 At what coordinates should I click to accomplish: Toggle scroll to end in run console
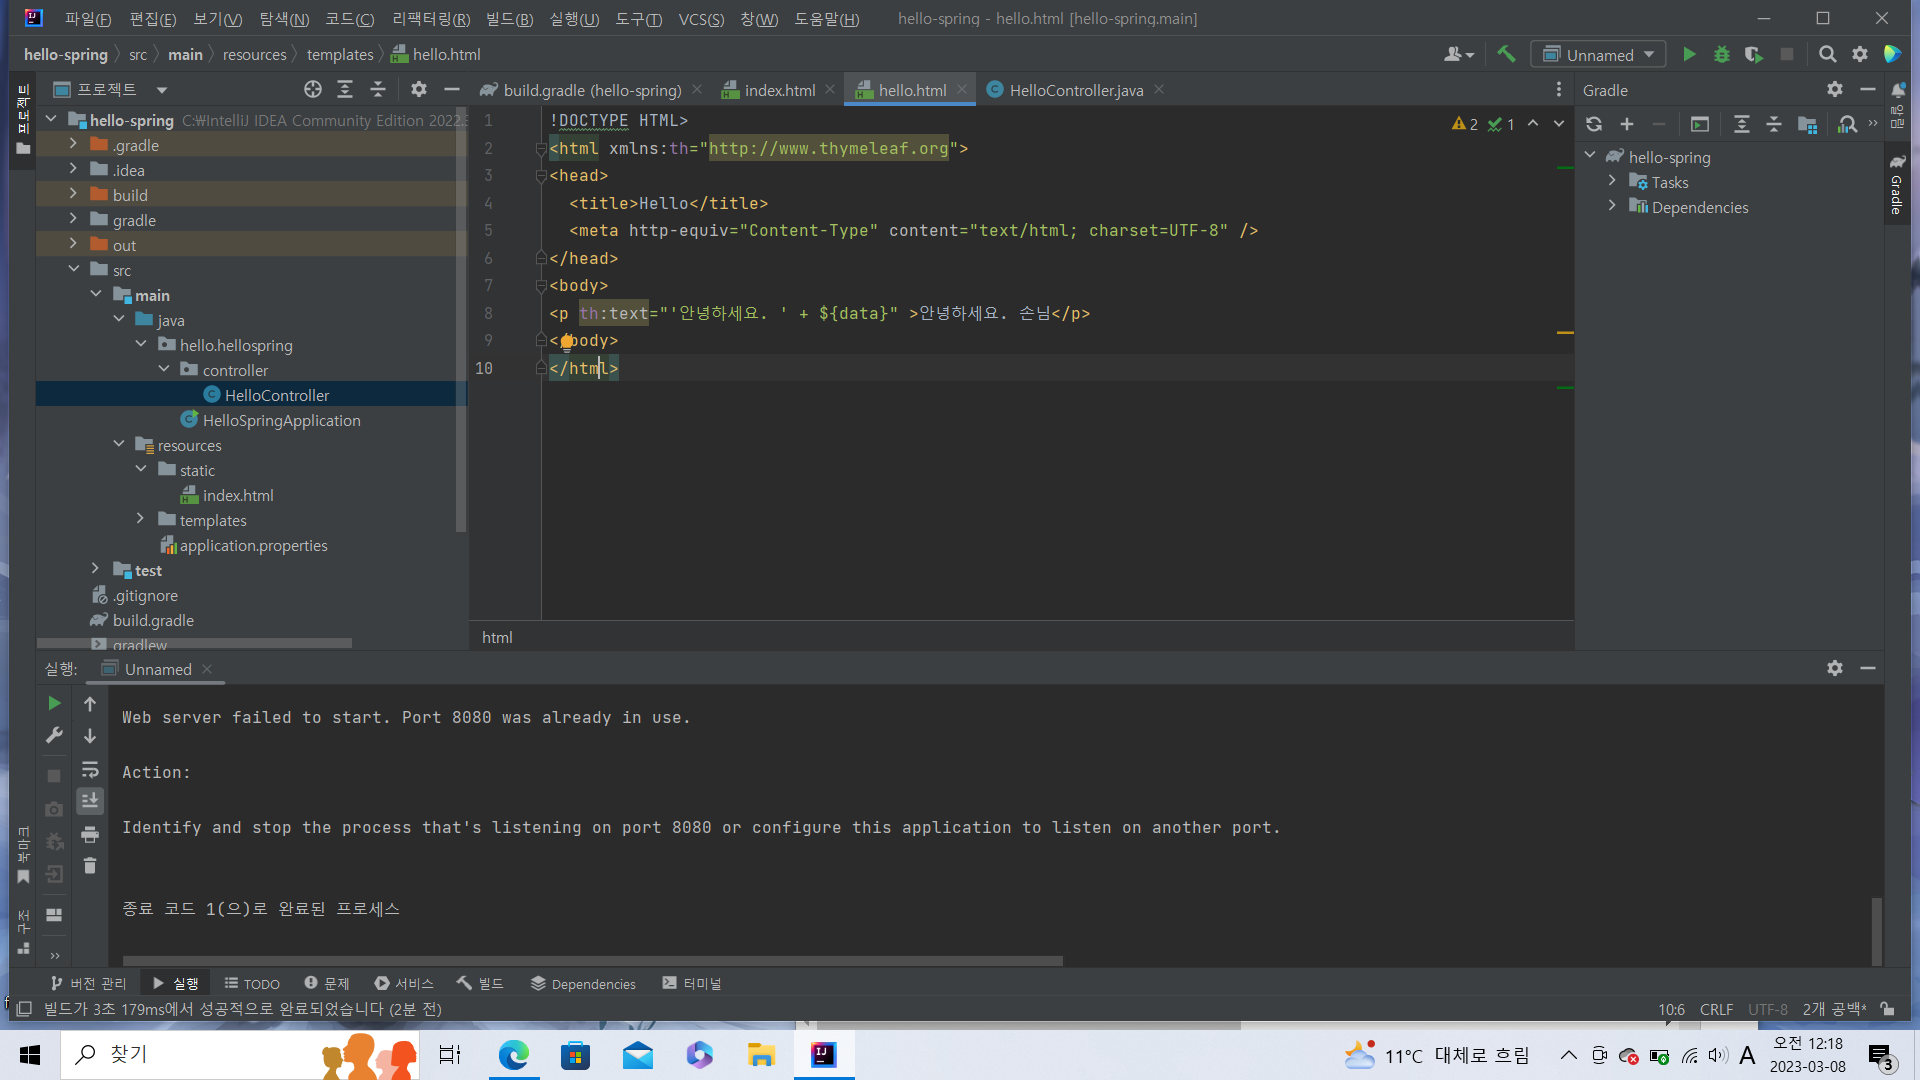tap(90, 801)
